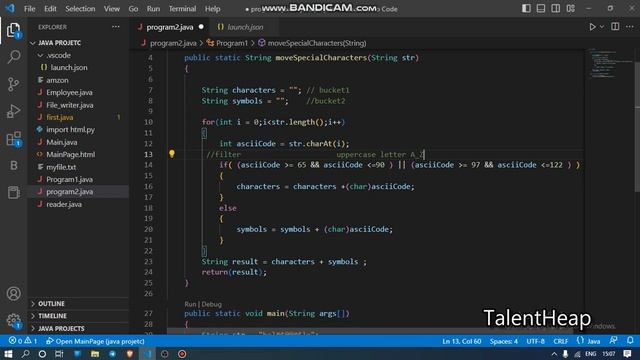
Task: Open the Run menu
Action: coord(153,9)
